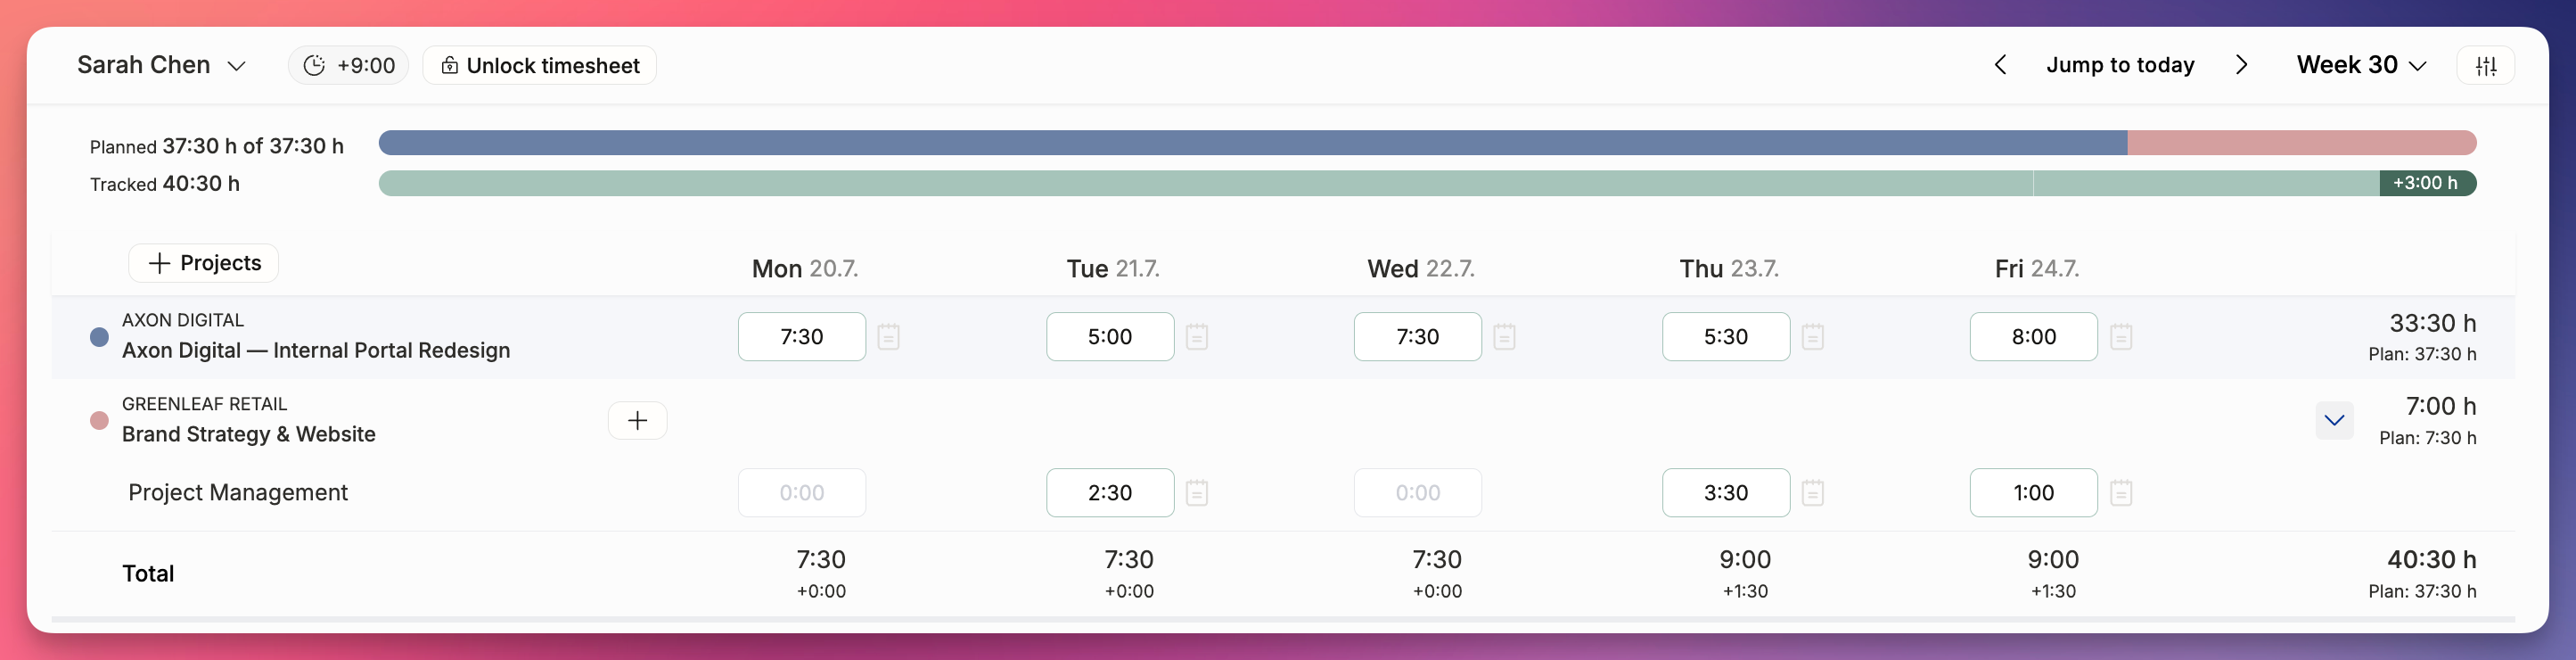This screenshot has height=660, width=2576.
Task: Open the Sarah Chen user dropdown
Action: coord(161,66)
